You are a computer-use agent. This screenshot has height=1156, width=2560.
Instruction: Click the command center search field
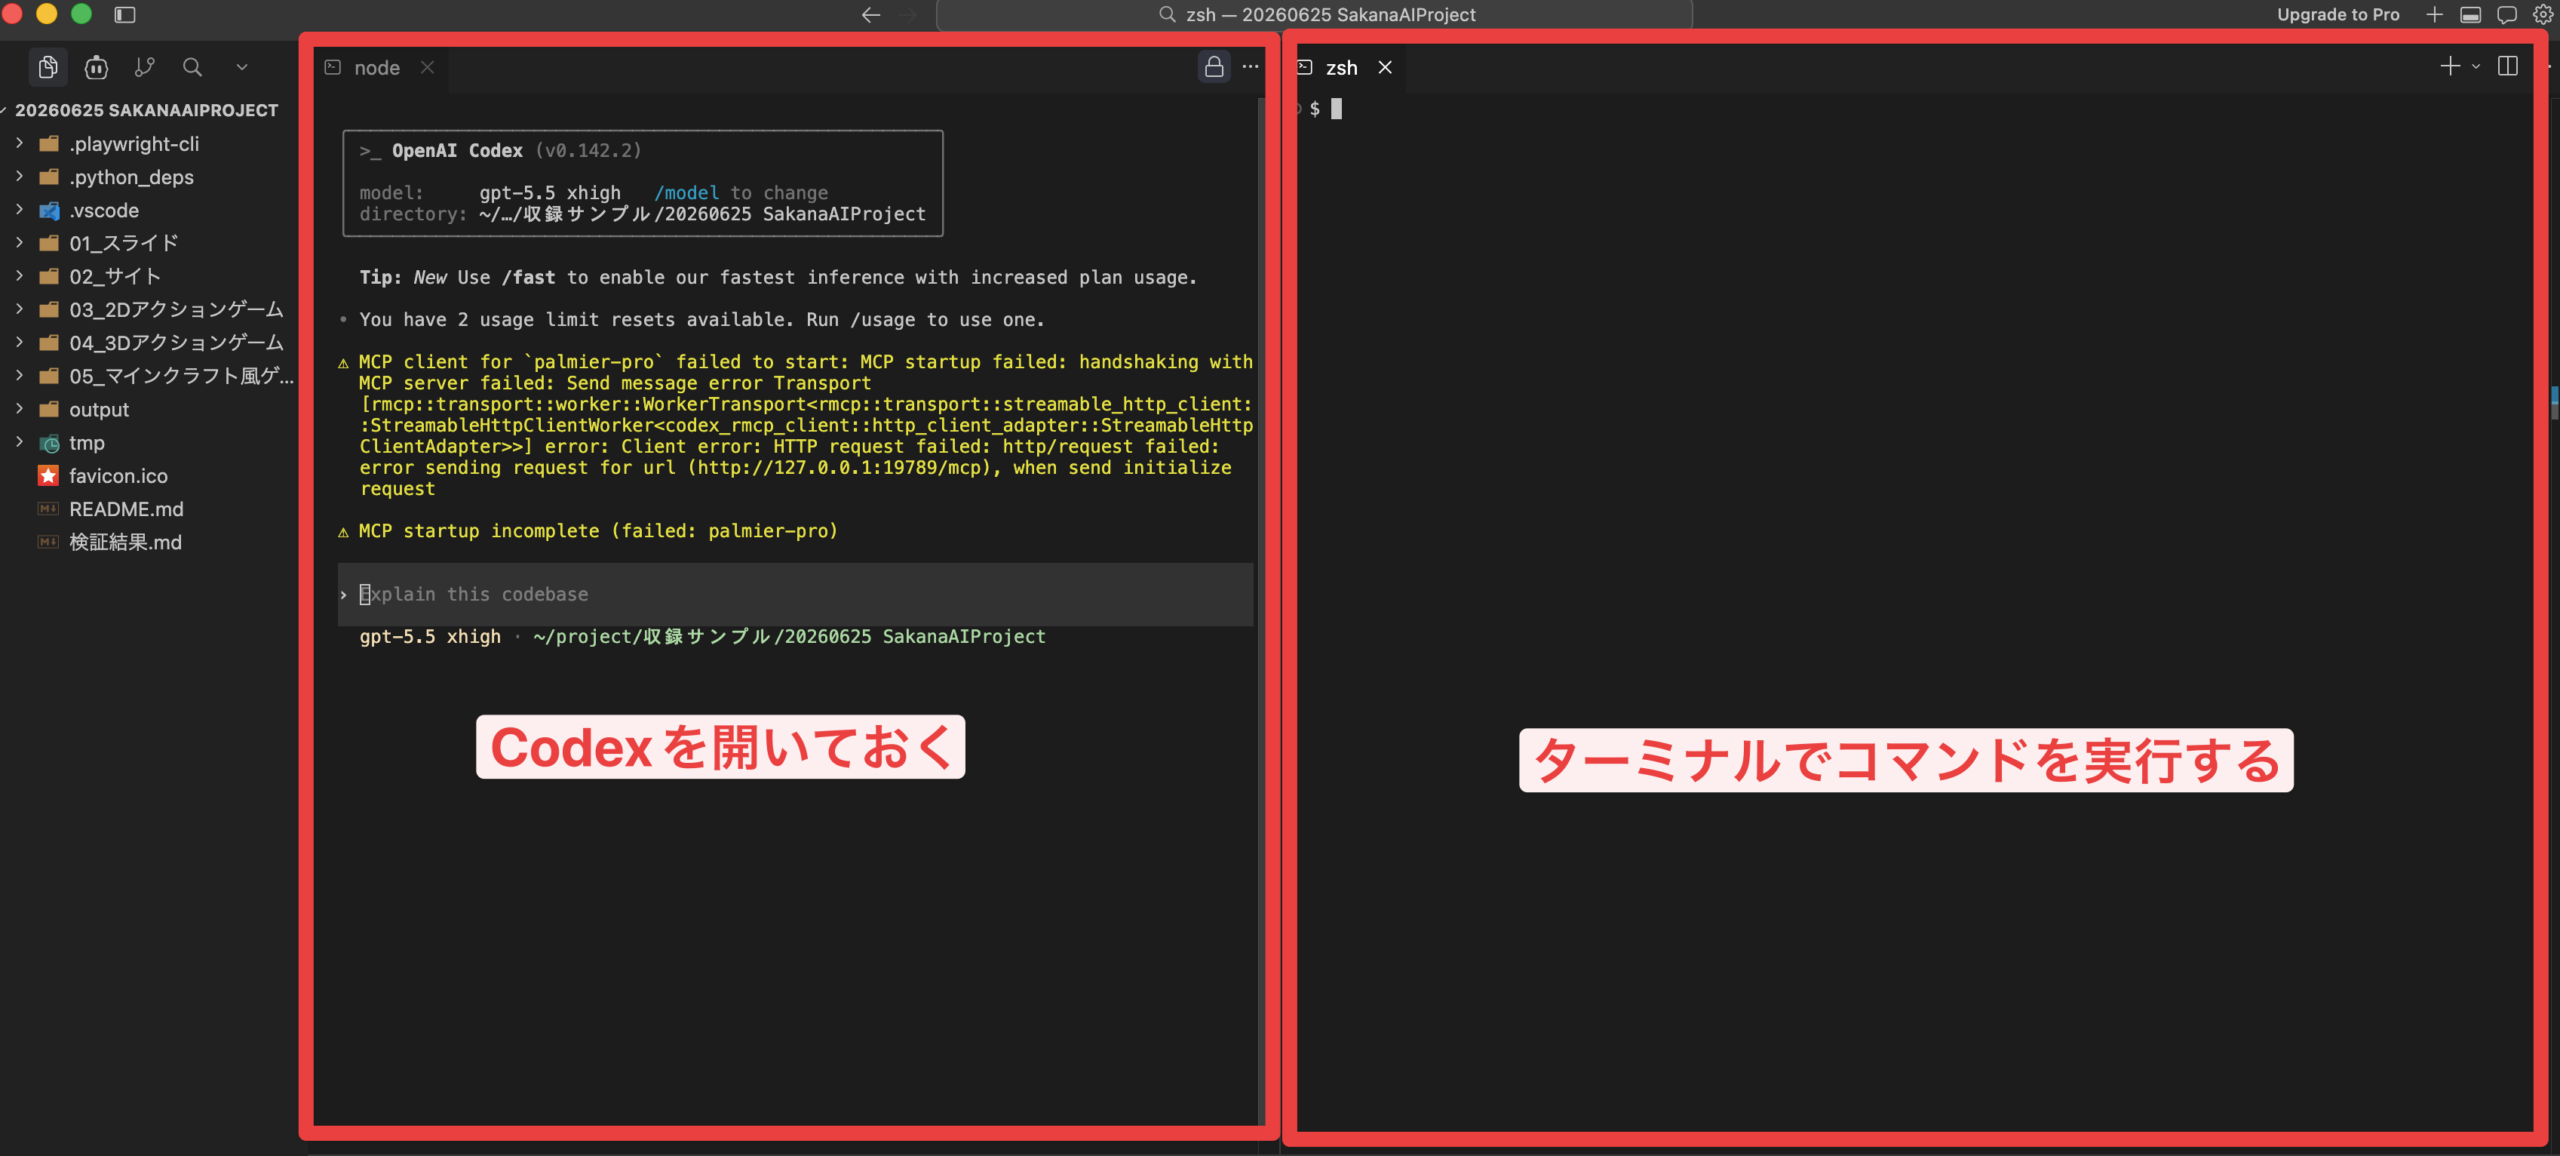1314,14
